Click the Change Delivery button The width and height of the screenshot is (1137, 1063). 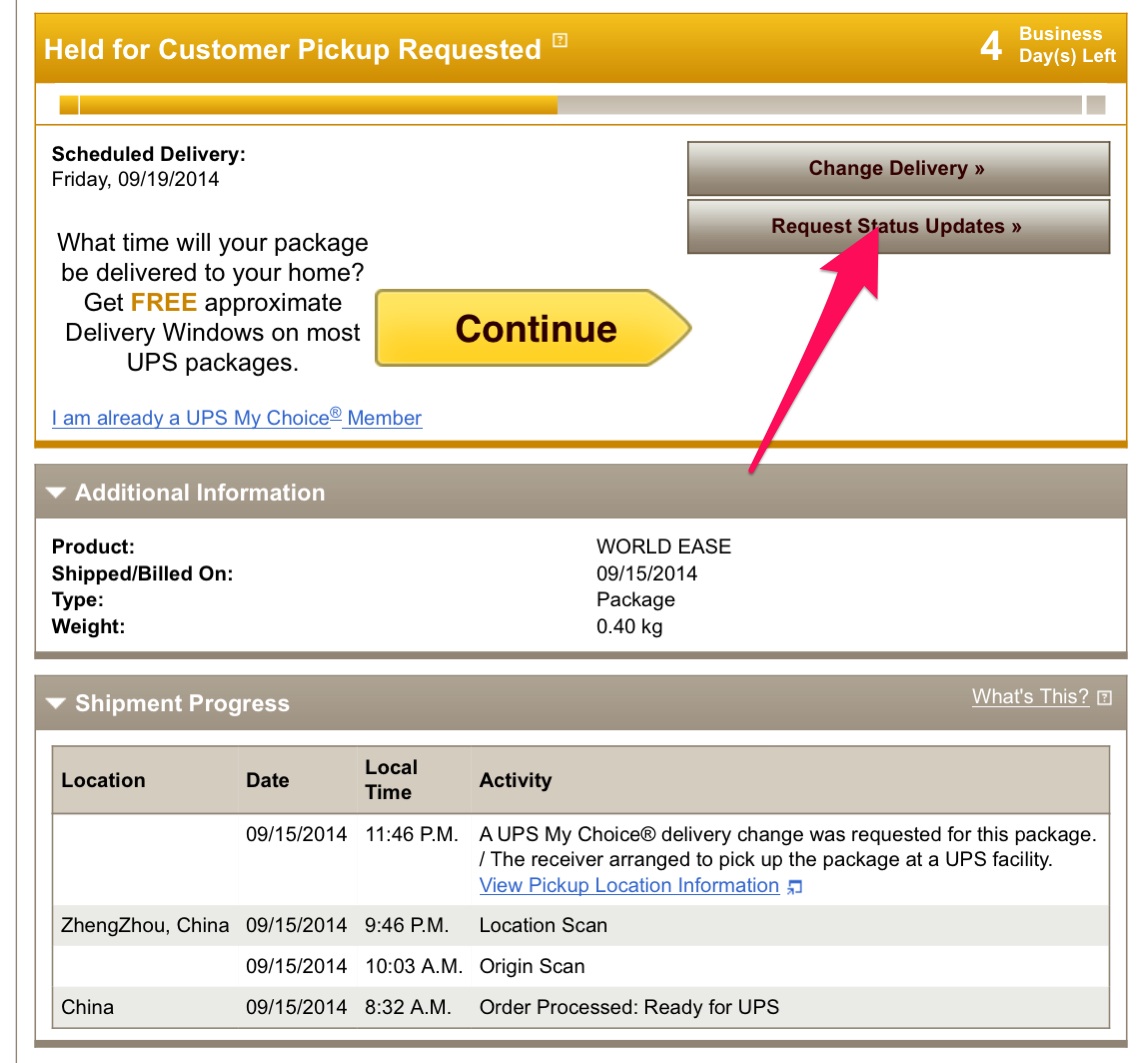(898, 168)
